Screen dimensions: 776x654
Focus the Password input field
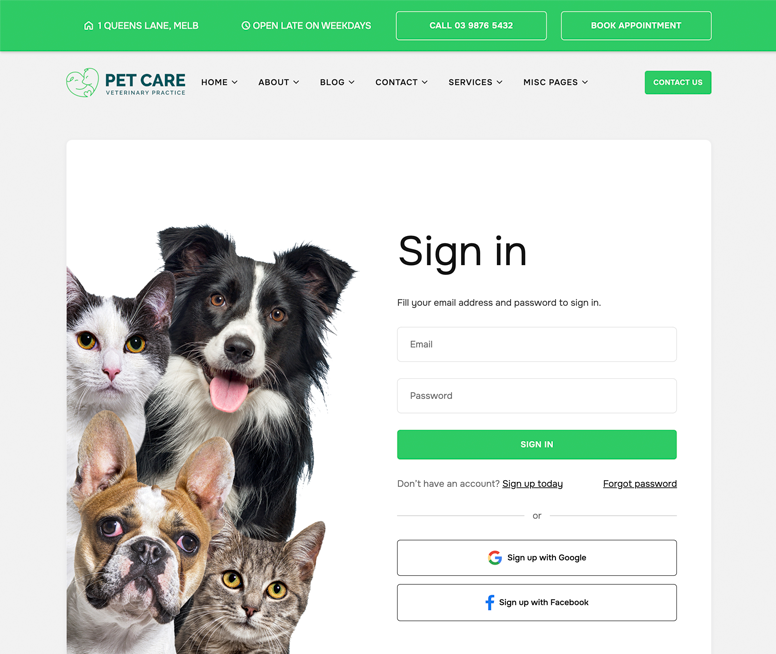pyautogui.click(x=536, y=396)
